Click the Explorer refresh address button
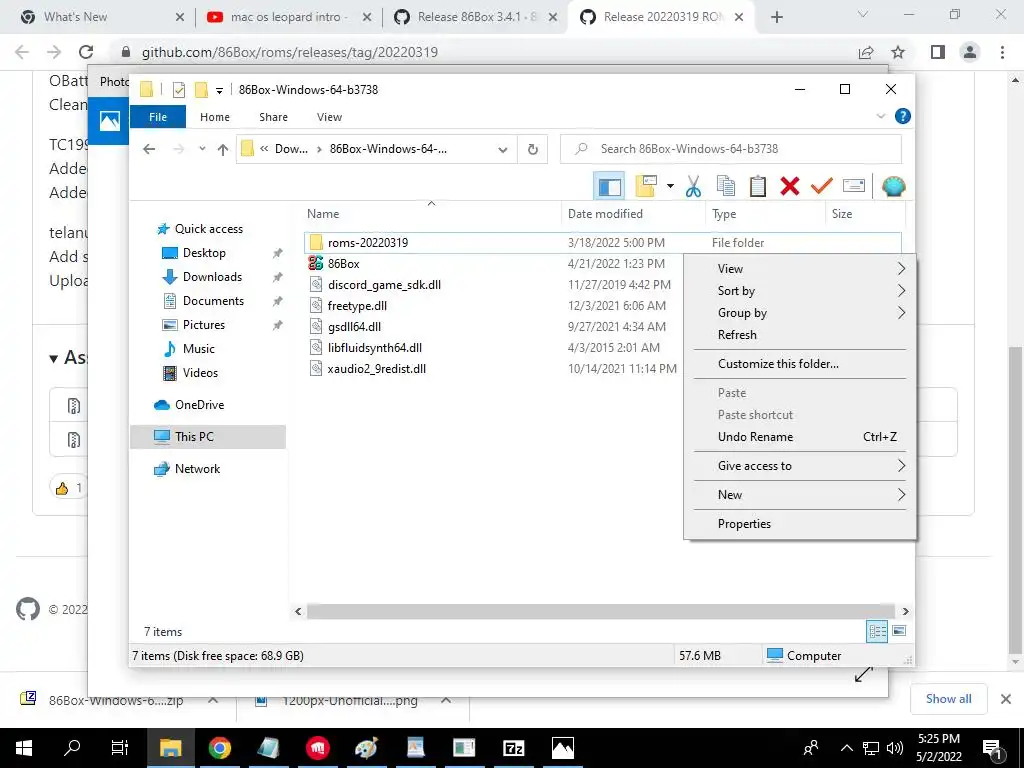This screenshot has width=1024, height=768. click(533, 150)
